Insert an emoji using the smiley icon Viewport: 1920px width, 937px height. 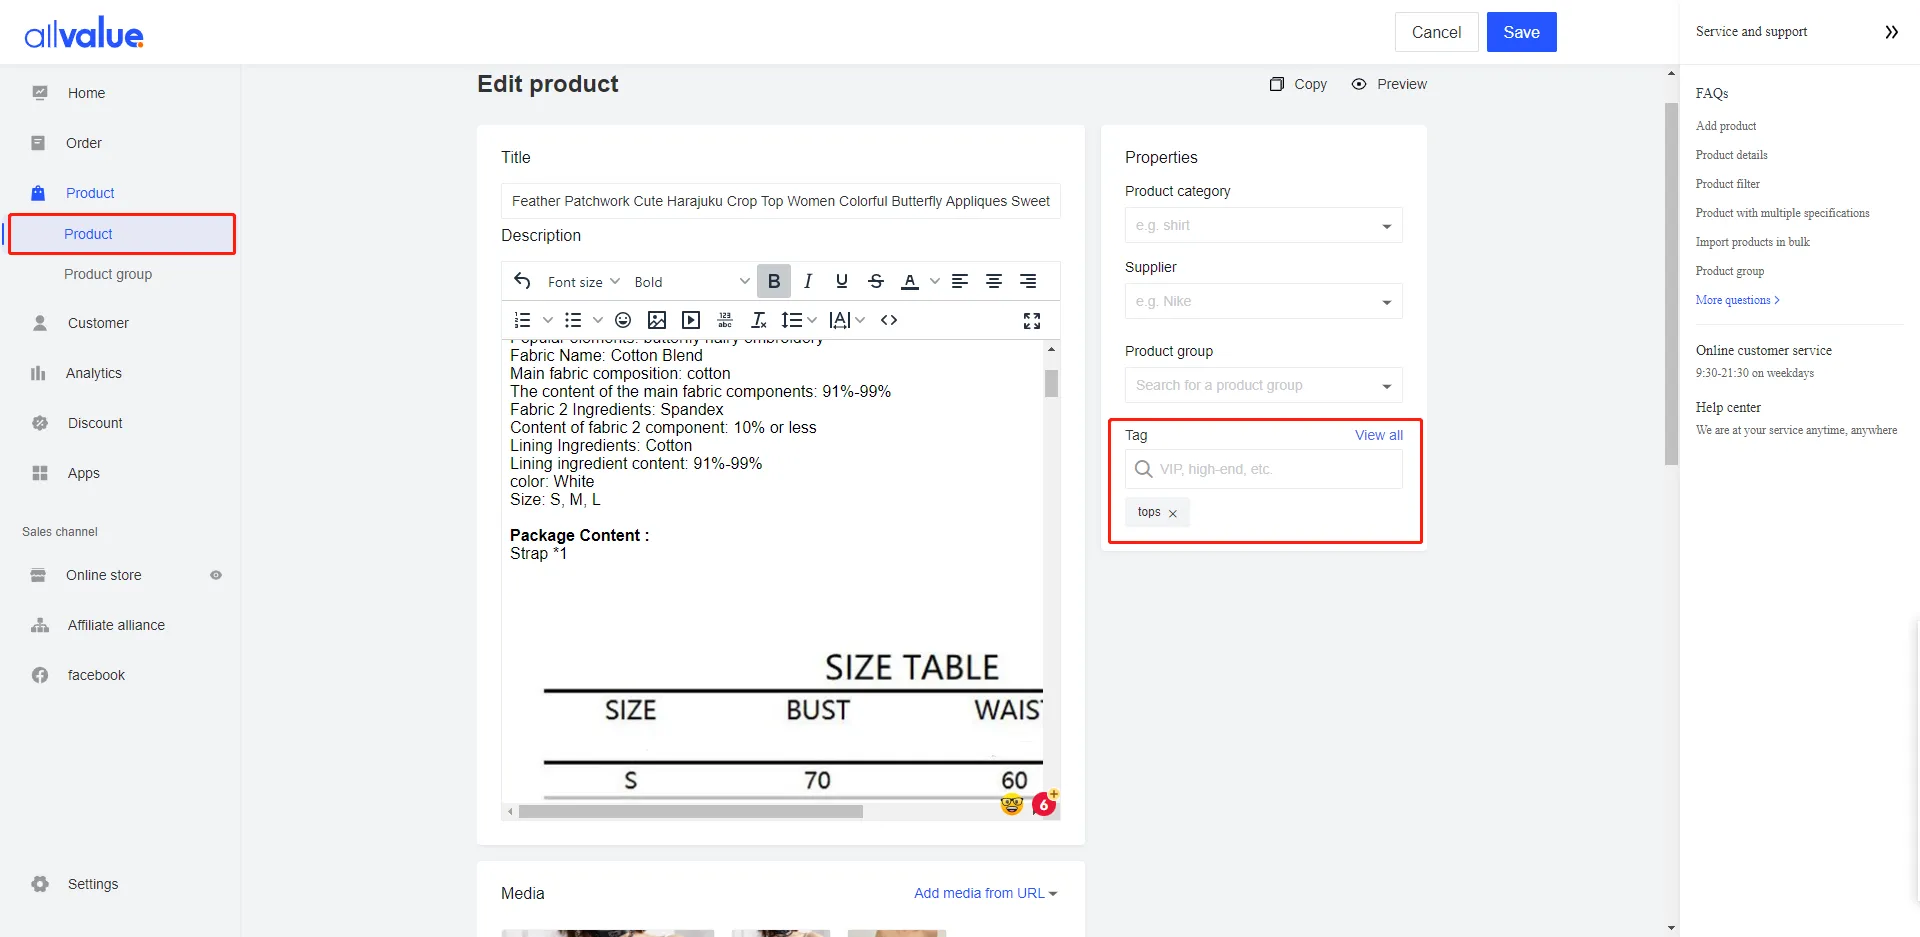(623, 320)
